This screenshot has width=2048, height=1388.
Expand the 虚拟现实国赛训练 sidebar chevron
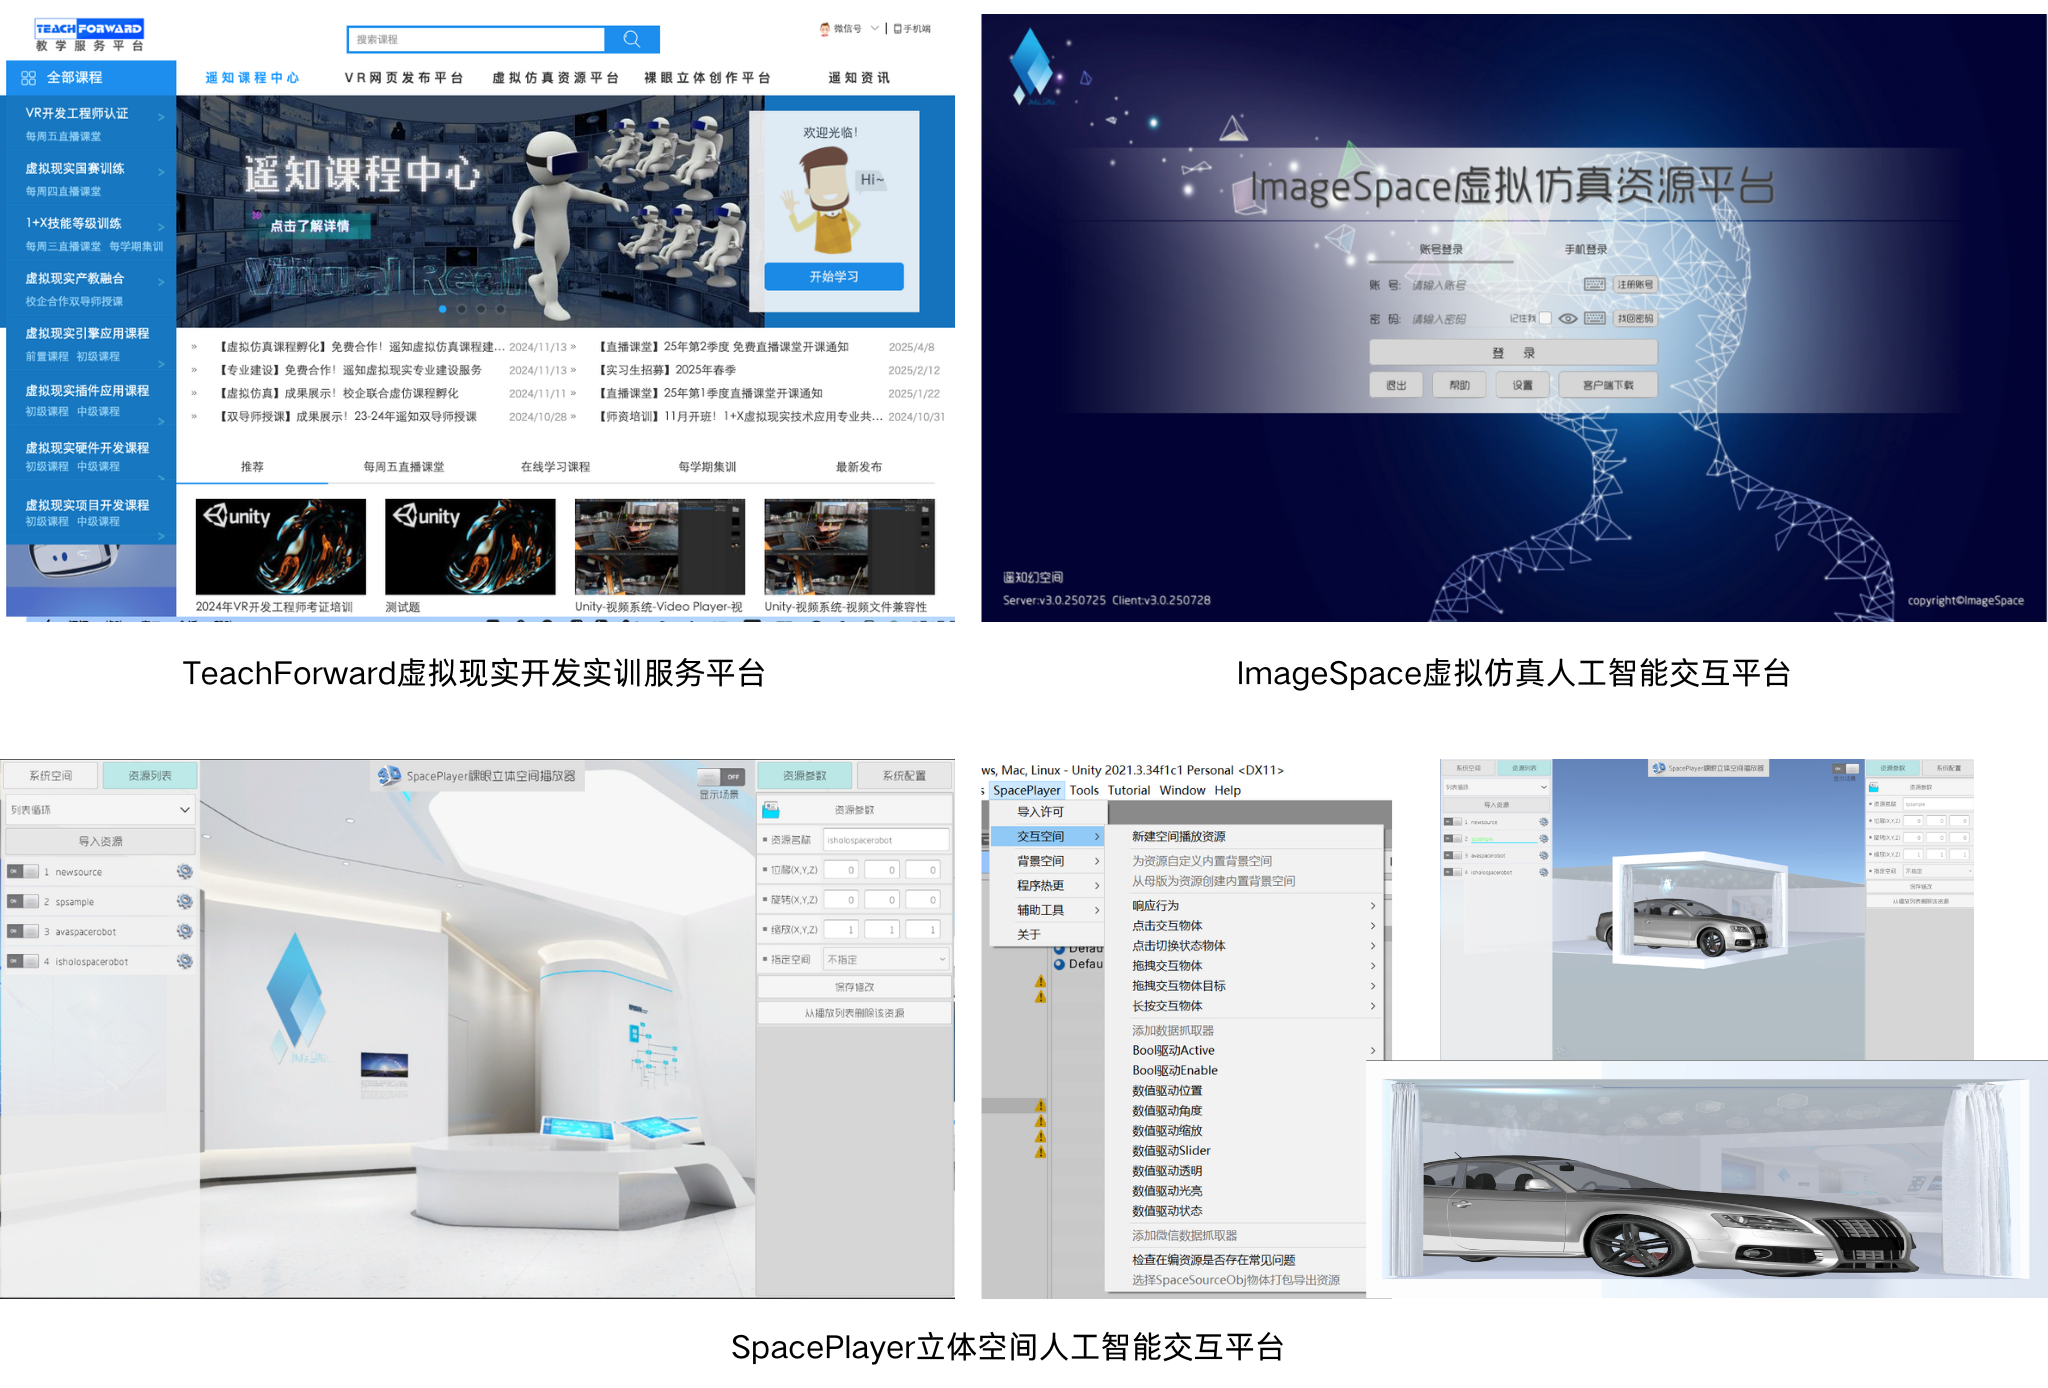pos(161,172)
